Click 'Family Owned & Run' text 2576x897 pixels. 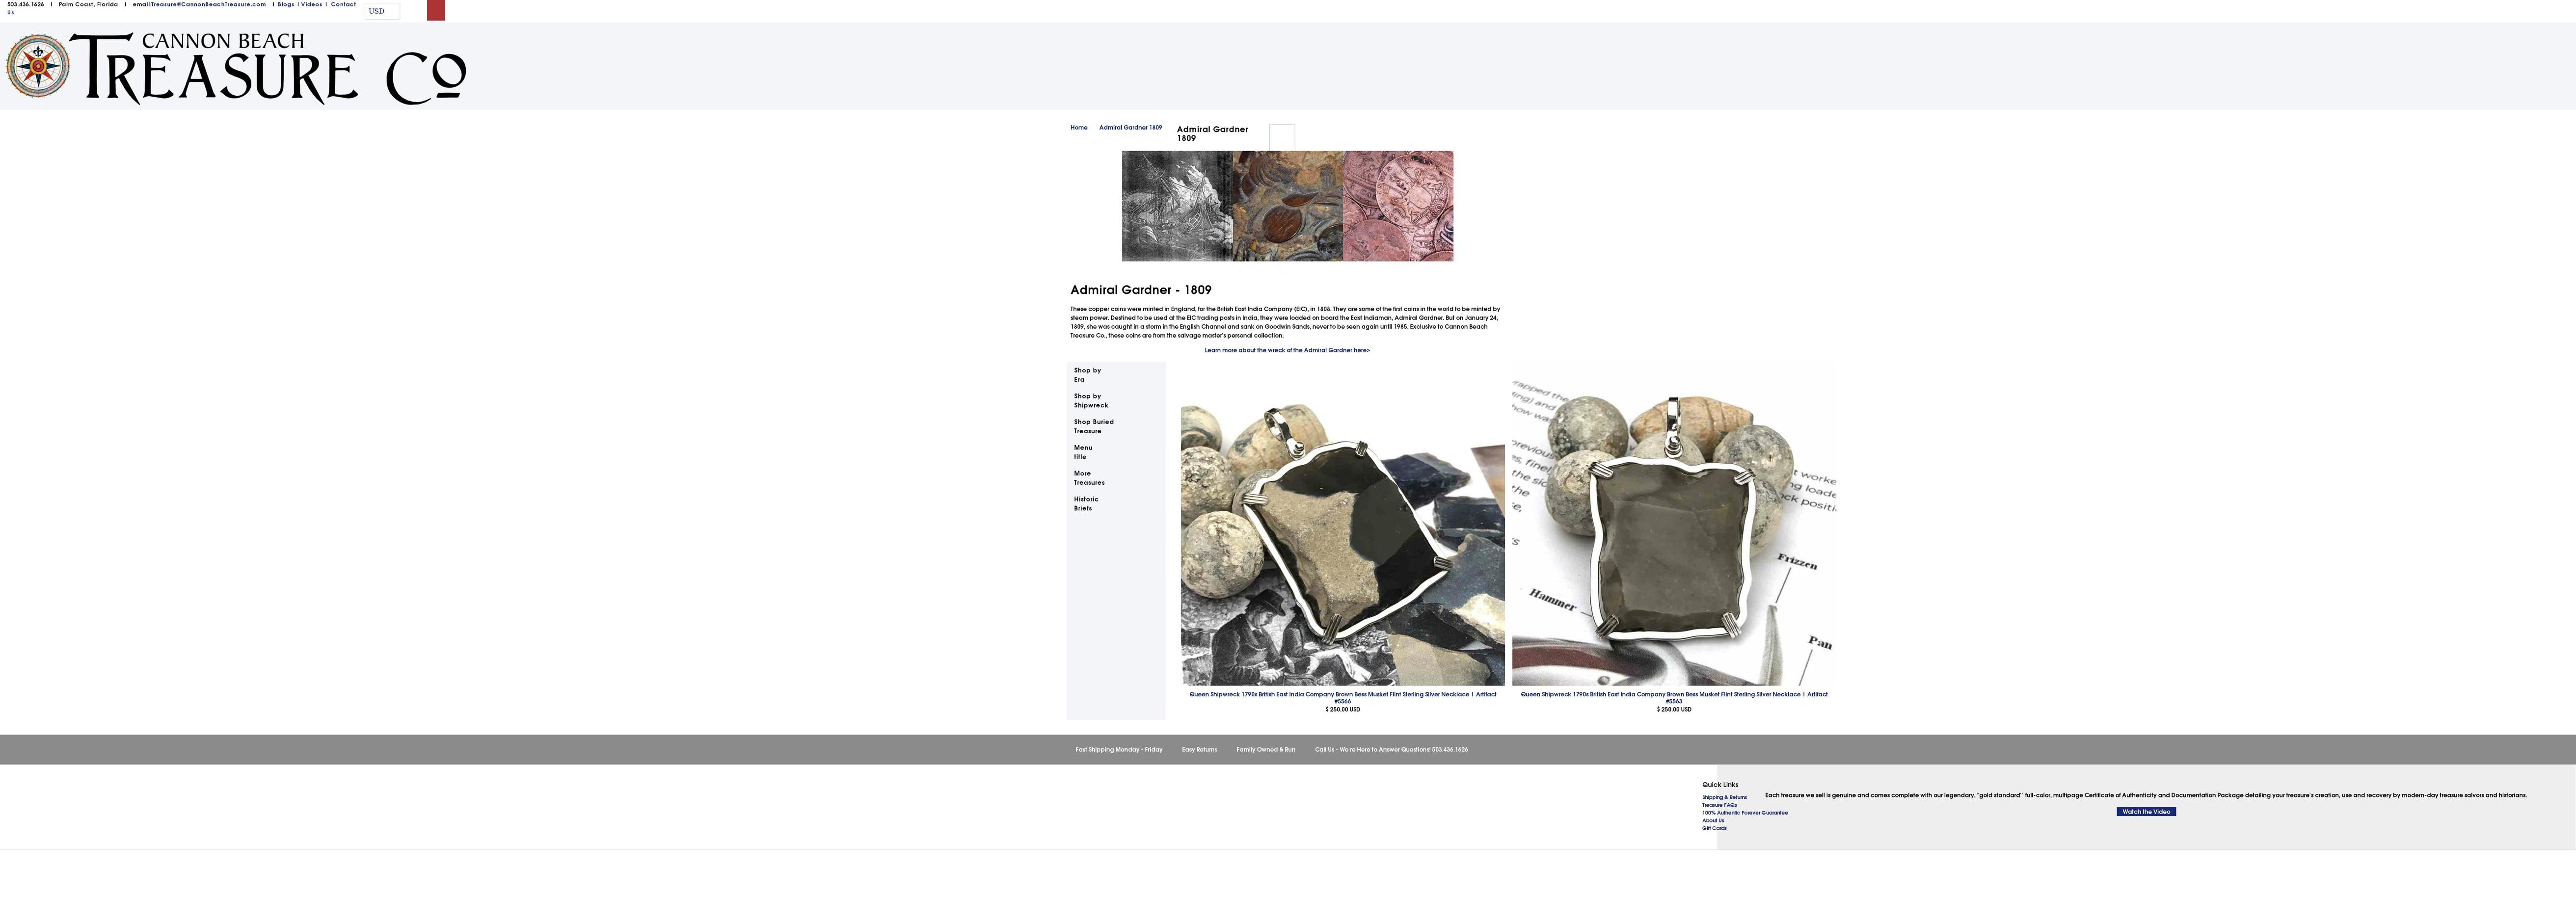(1265, 750)
